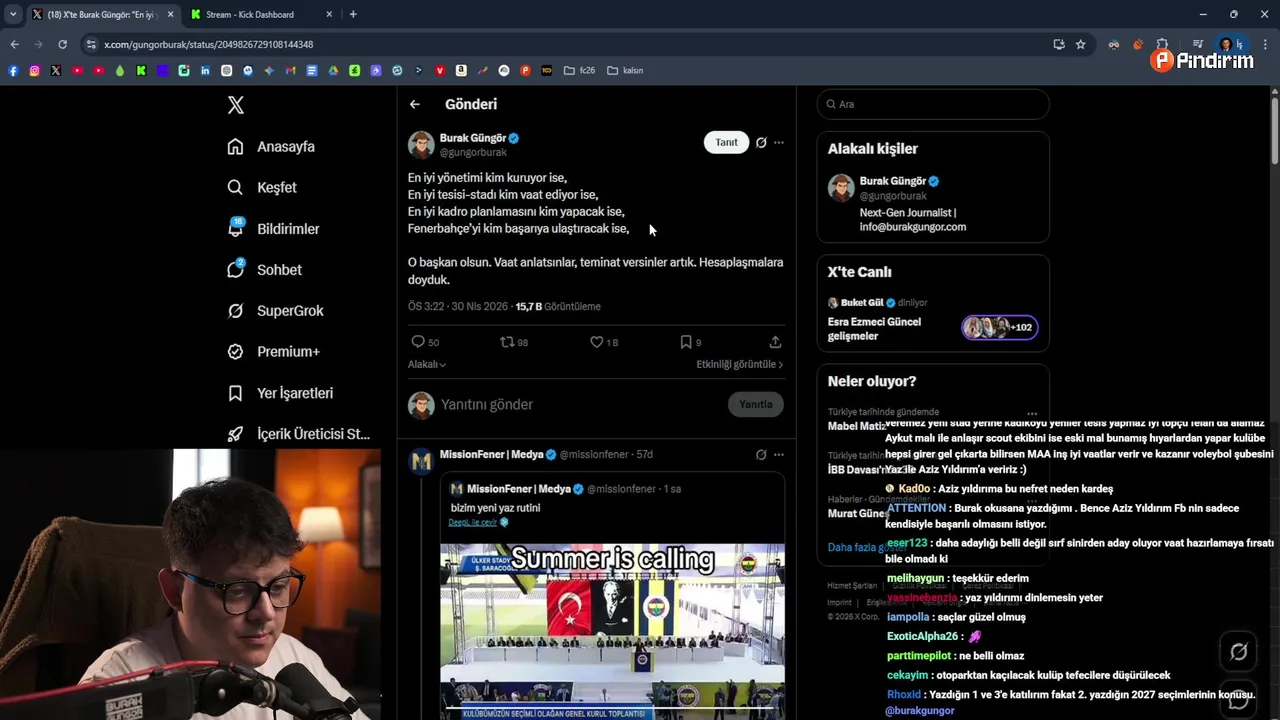Click the Yanıtla reply button
This screenshot has width=1280, height=720.
click(x=756, y=405)
